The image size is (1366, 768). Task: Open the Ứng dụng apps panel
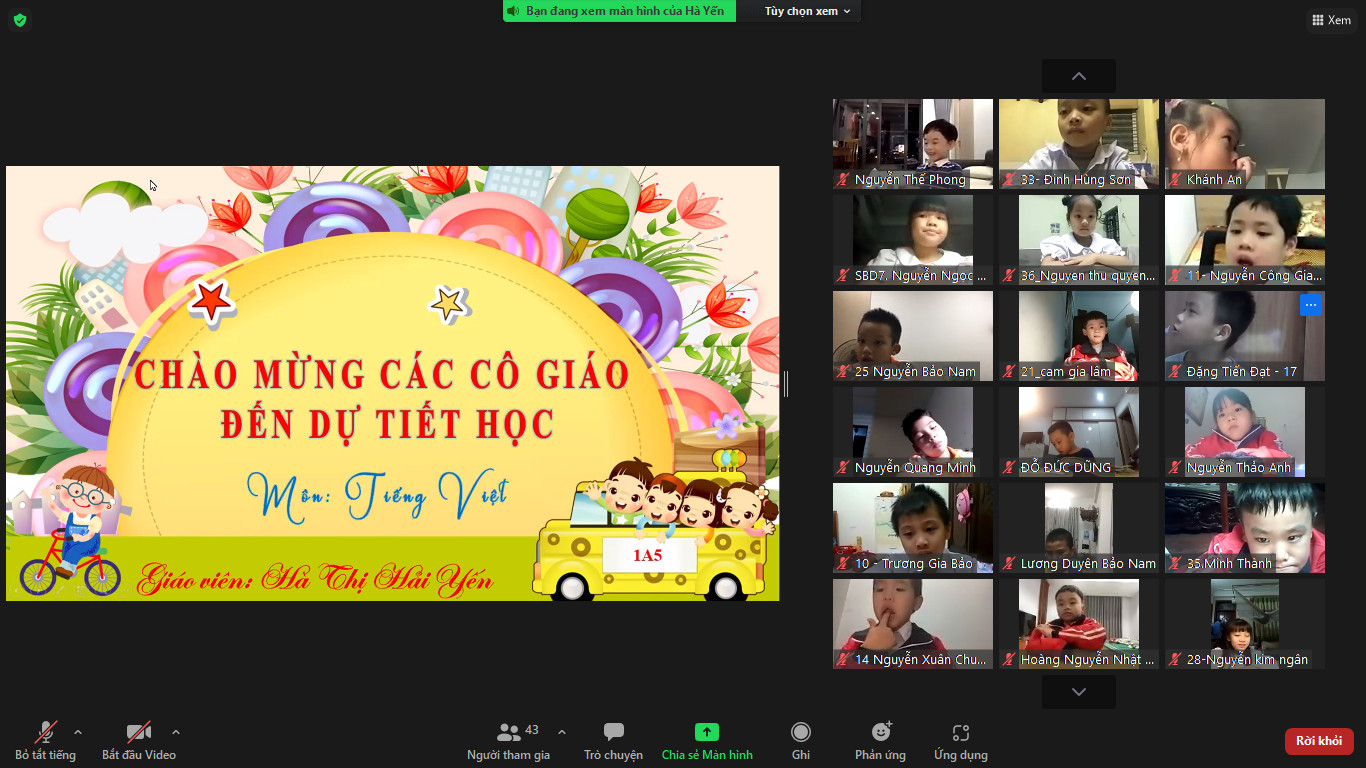click(960, 741)
